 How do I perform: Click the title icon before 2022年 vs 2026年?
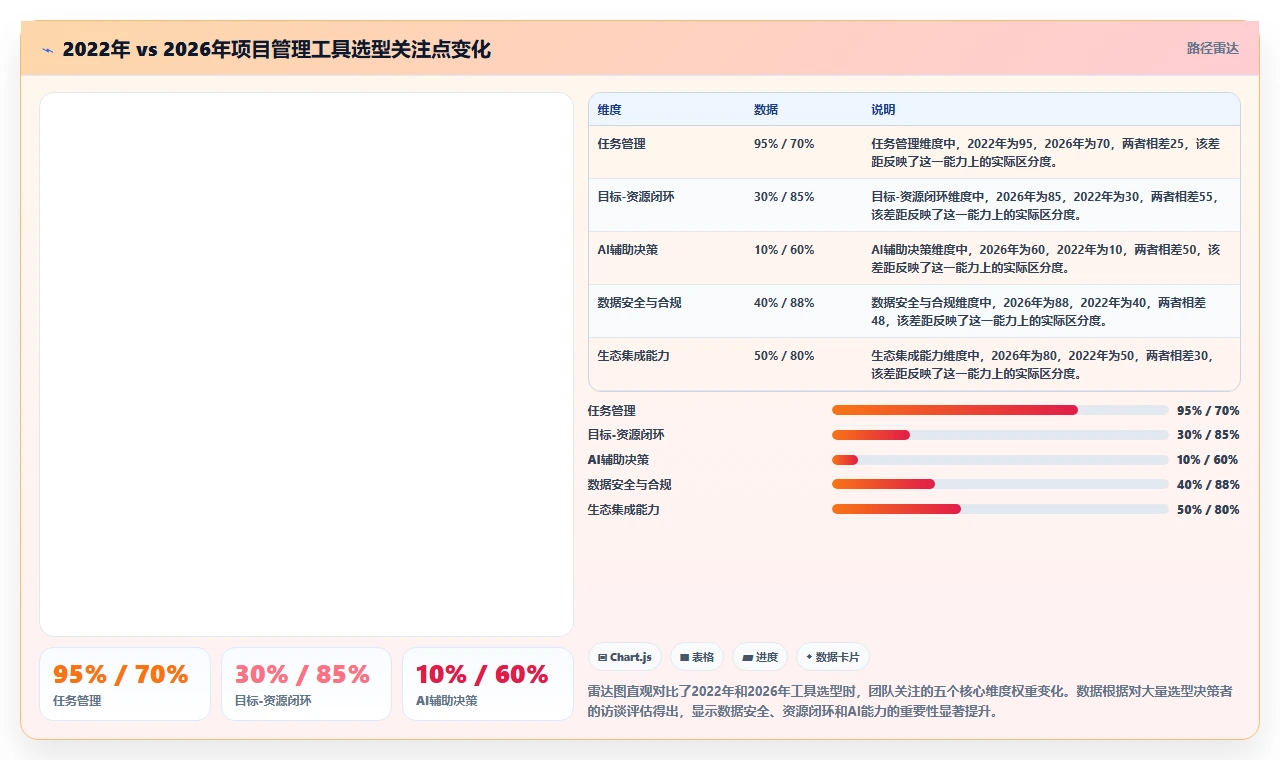pos(47,49)
